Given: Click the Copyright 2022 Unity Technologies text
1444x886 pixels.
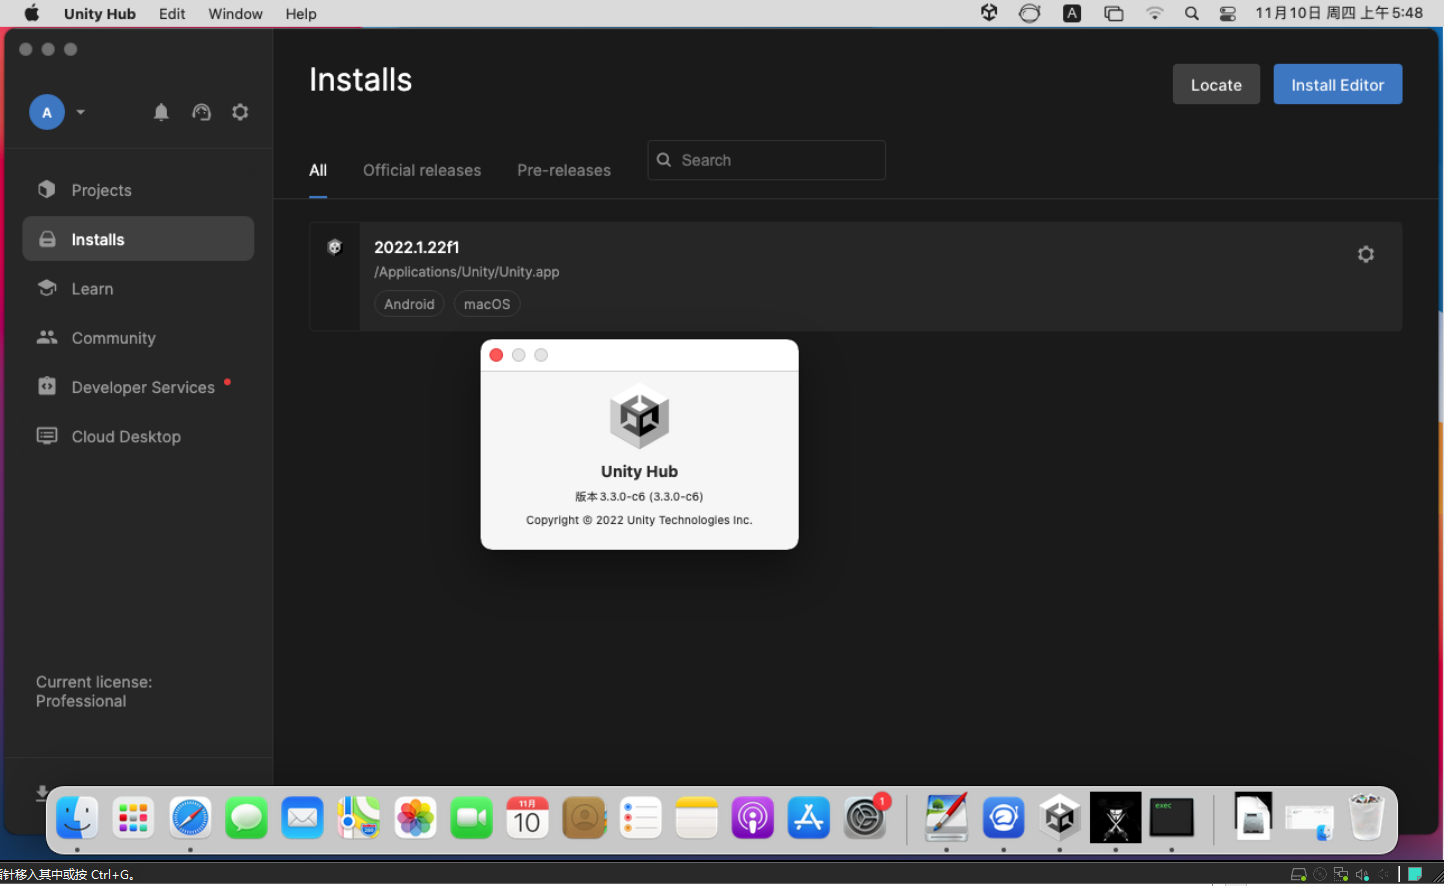Looking at the screenshot, I should [639, 520].
